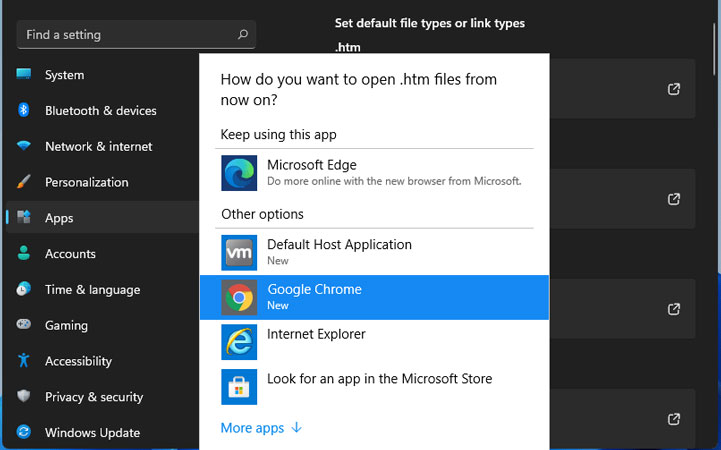The width and height of the screenshot is (721, 450).
Task: Select the Apps category in sidebar
Action: coord(103,218)
